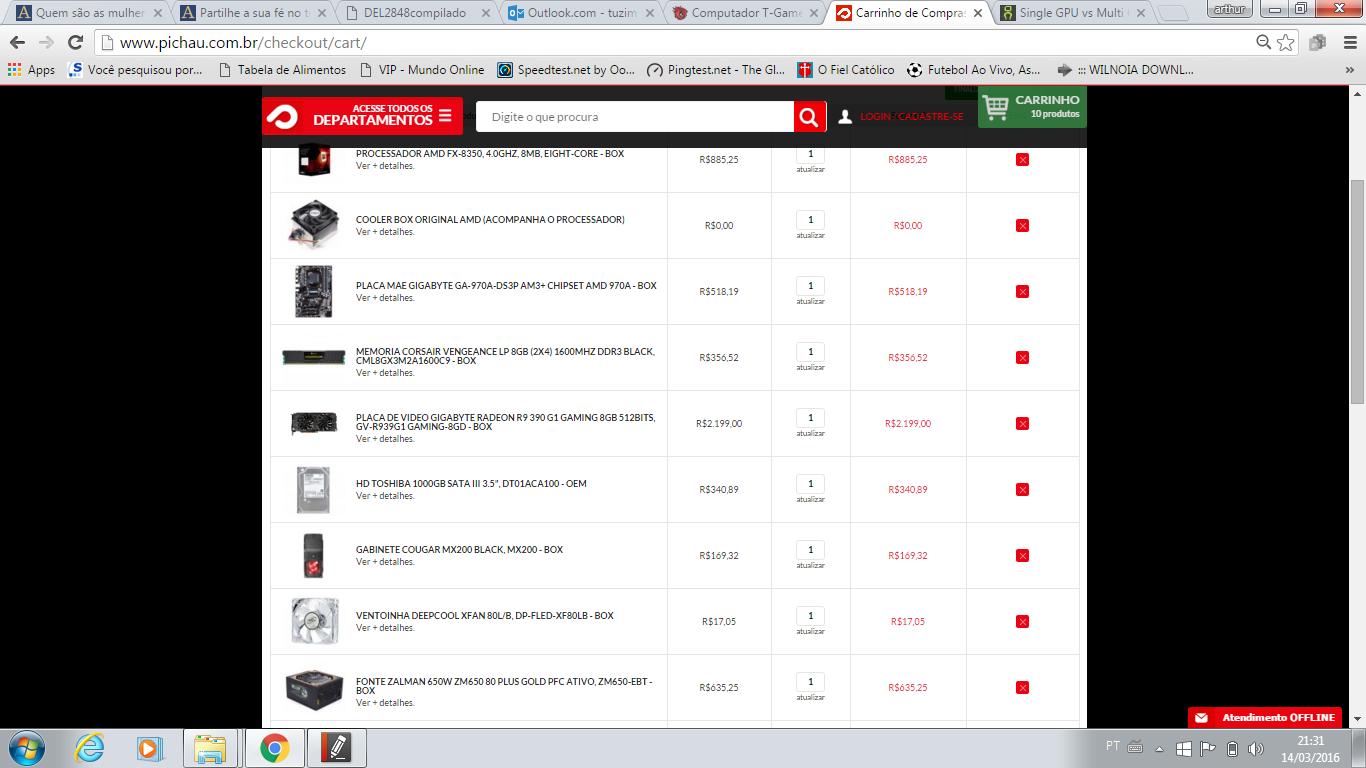Switch to the DEL2848compilado tab

pos(418,14)
